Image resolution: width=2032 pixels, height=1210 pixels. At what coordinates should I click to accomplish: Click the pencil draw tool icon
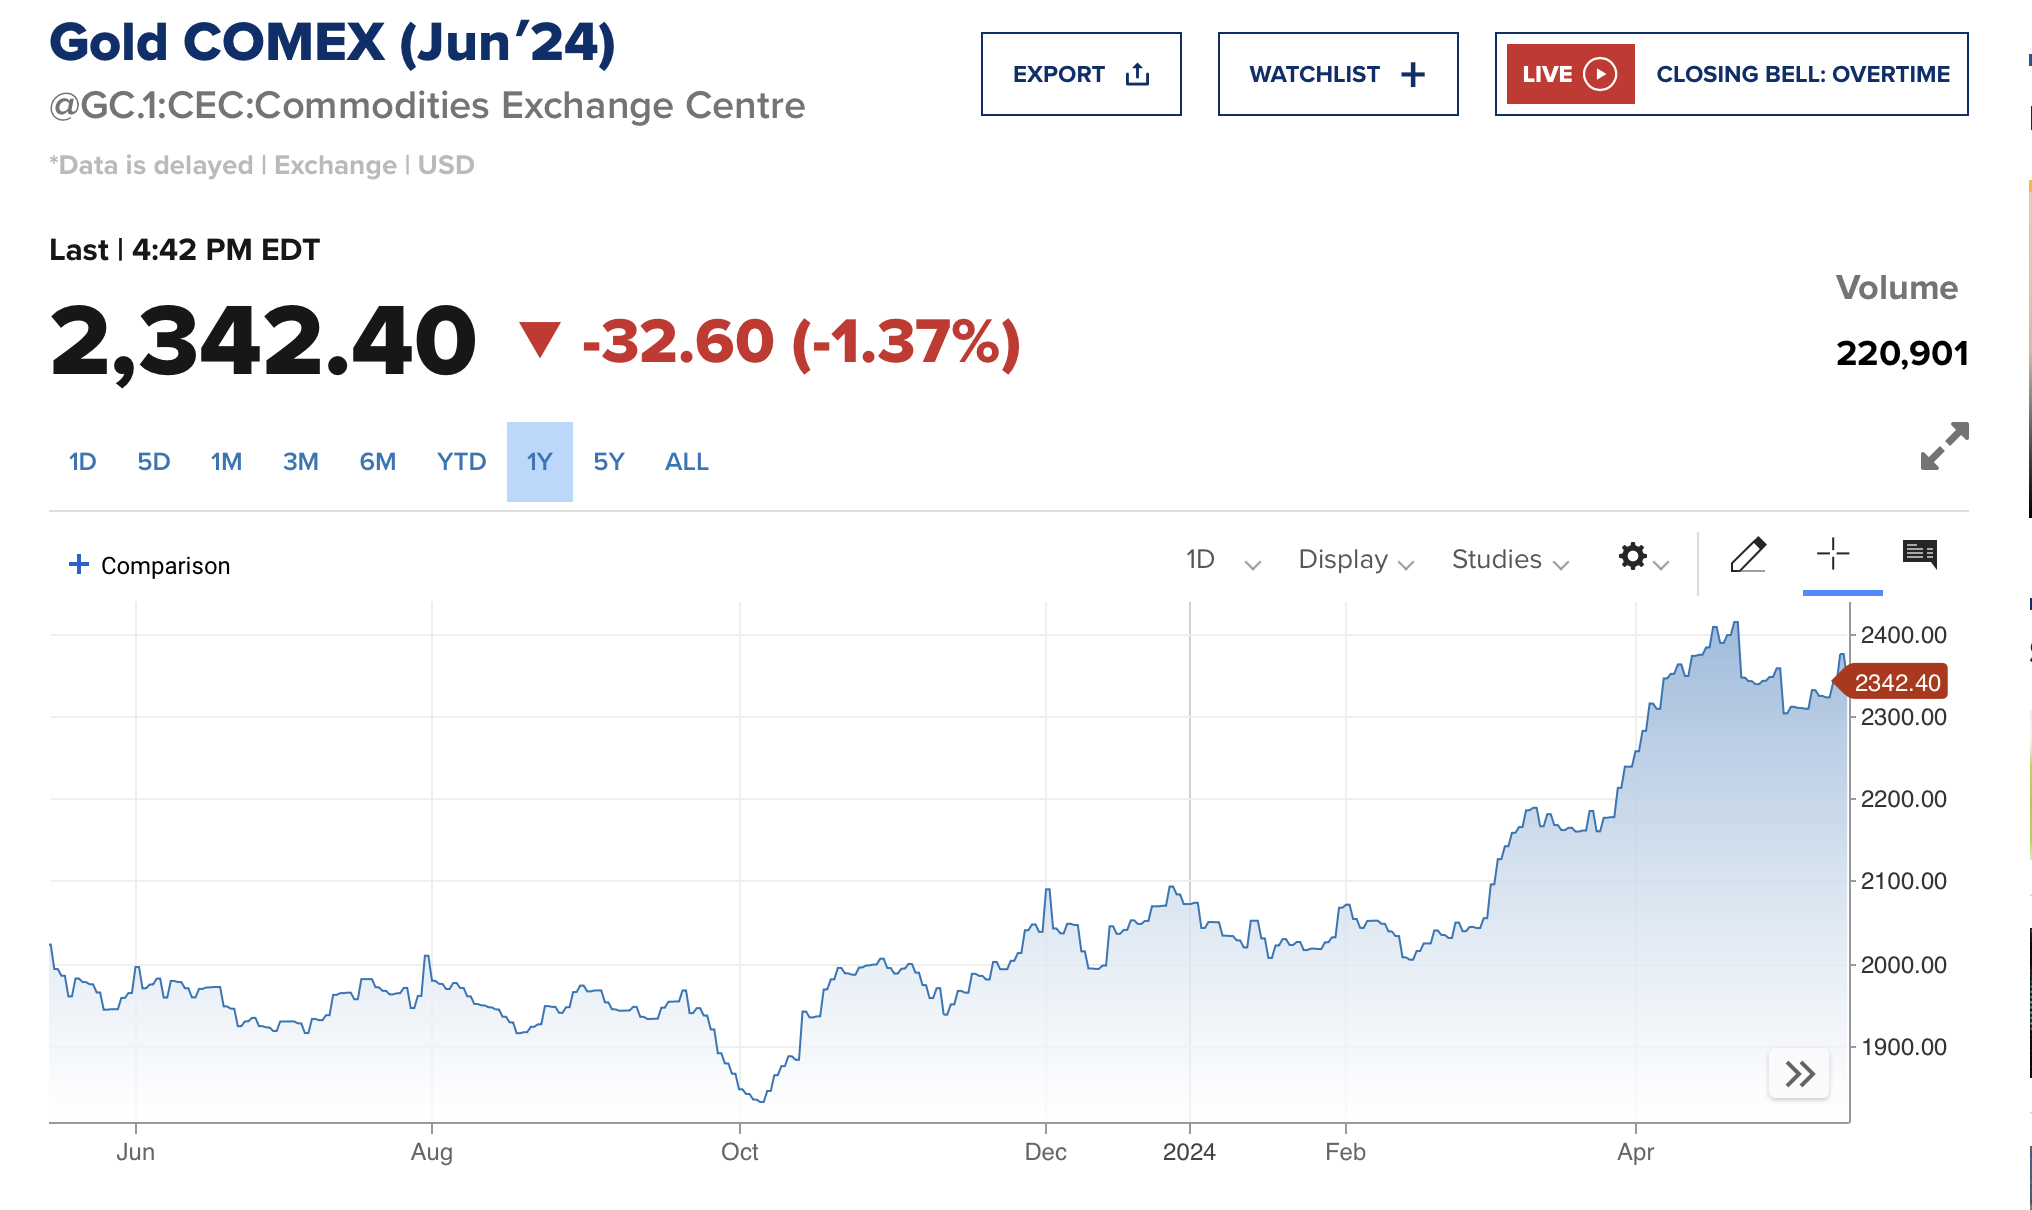pyautogui.click(x=1747, y=556)
